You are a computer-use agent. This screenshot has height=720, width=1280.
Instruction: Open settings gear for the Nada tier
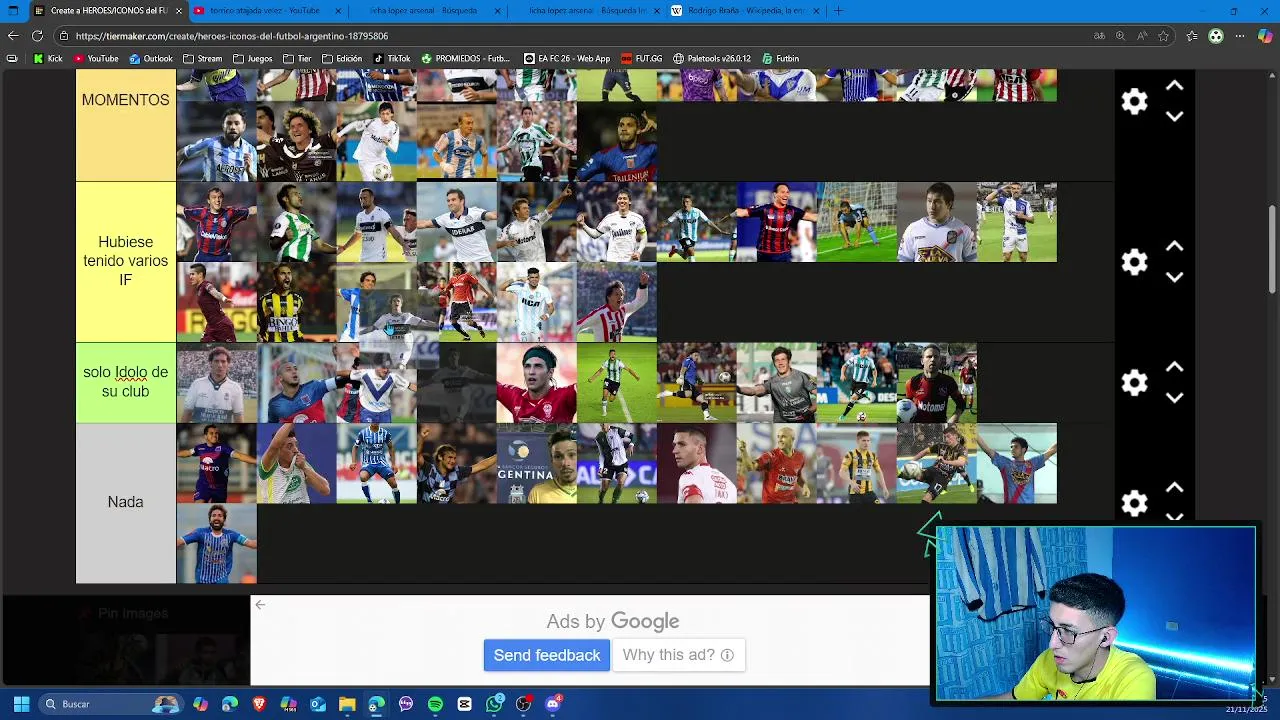click(x=1134, y=503)
